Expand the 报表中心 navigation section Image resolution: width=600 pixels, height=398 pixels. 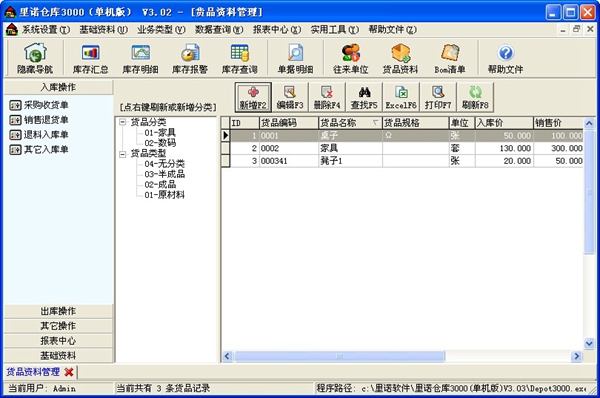59,341
